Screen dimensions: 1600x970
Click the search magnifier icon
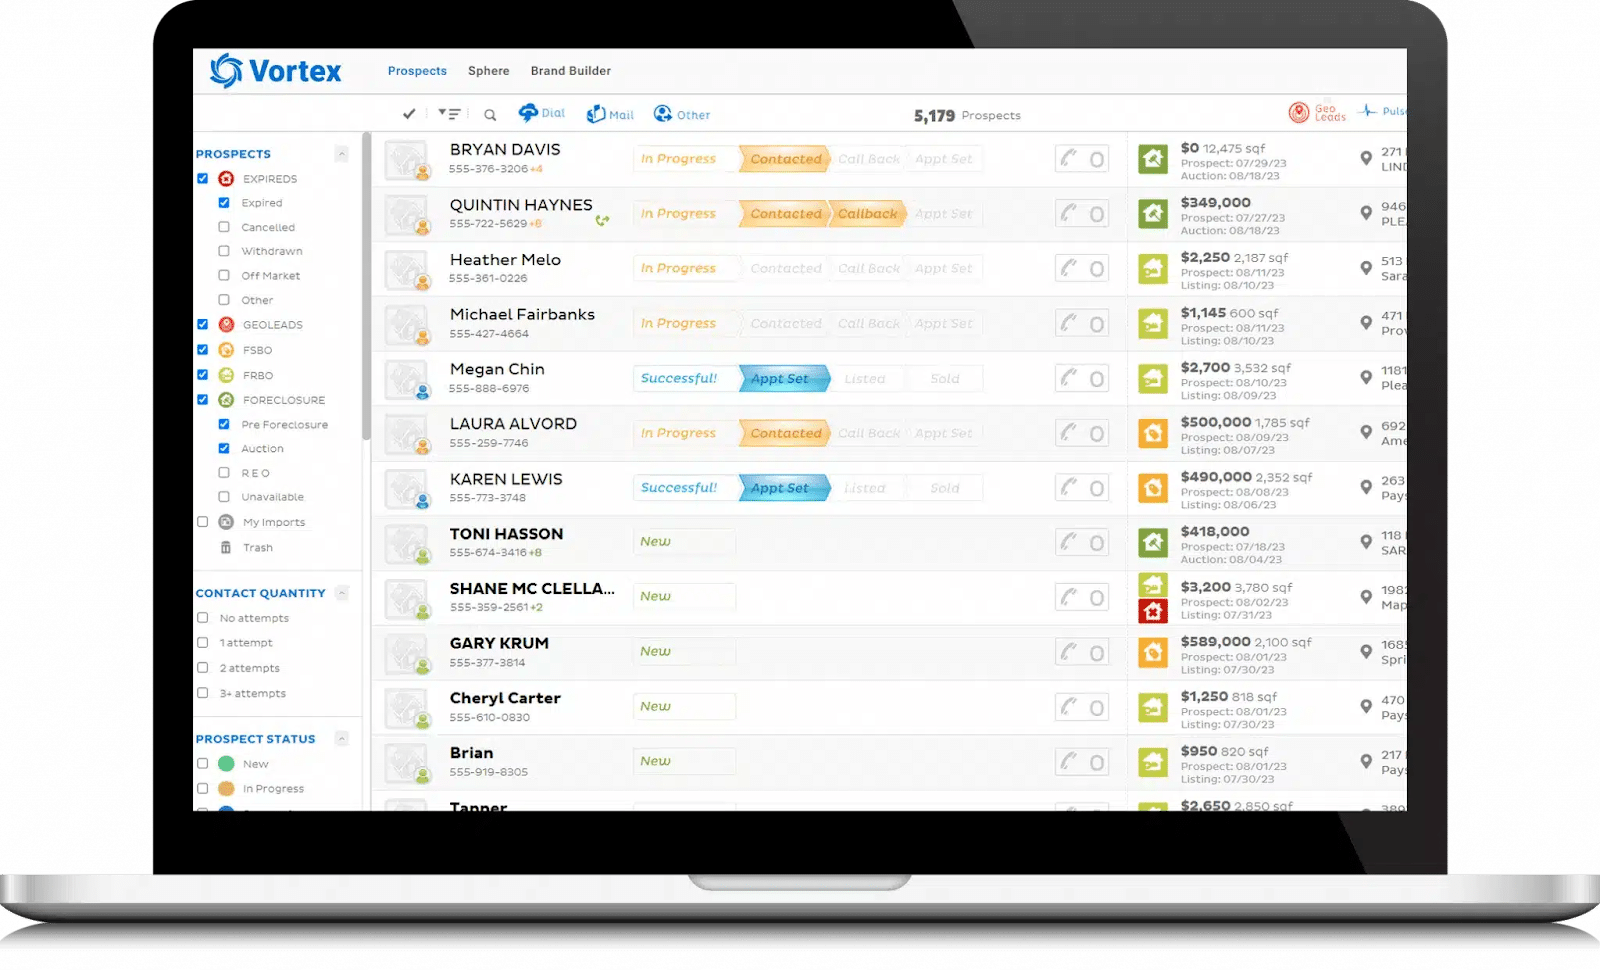coord(490,115)
